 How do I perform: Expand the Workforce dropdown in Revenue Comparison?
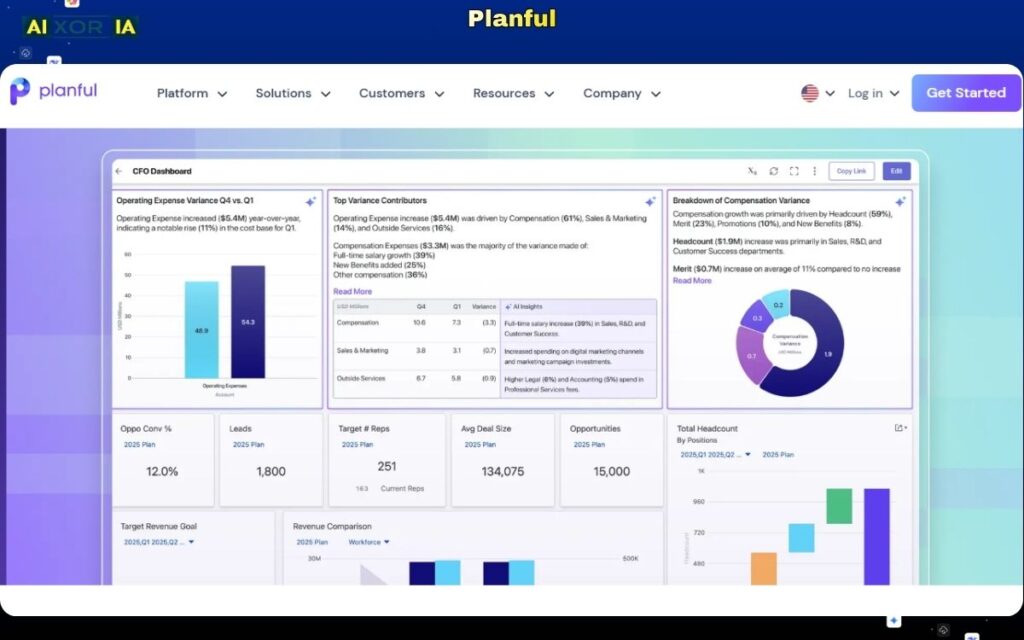[x=365, y=541]
